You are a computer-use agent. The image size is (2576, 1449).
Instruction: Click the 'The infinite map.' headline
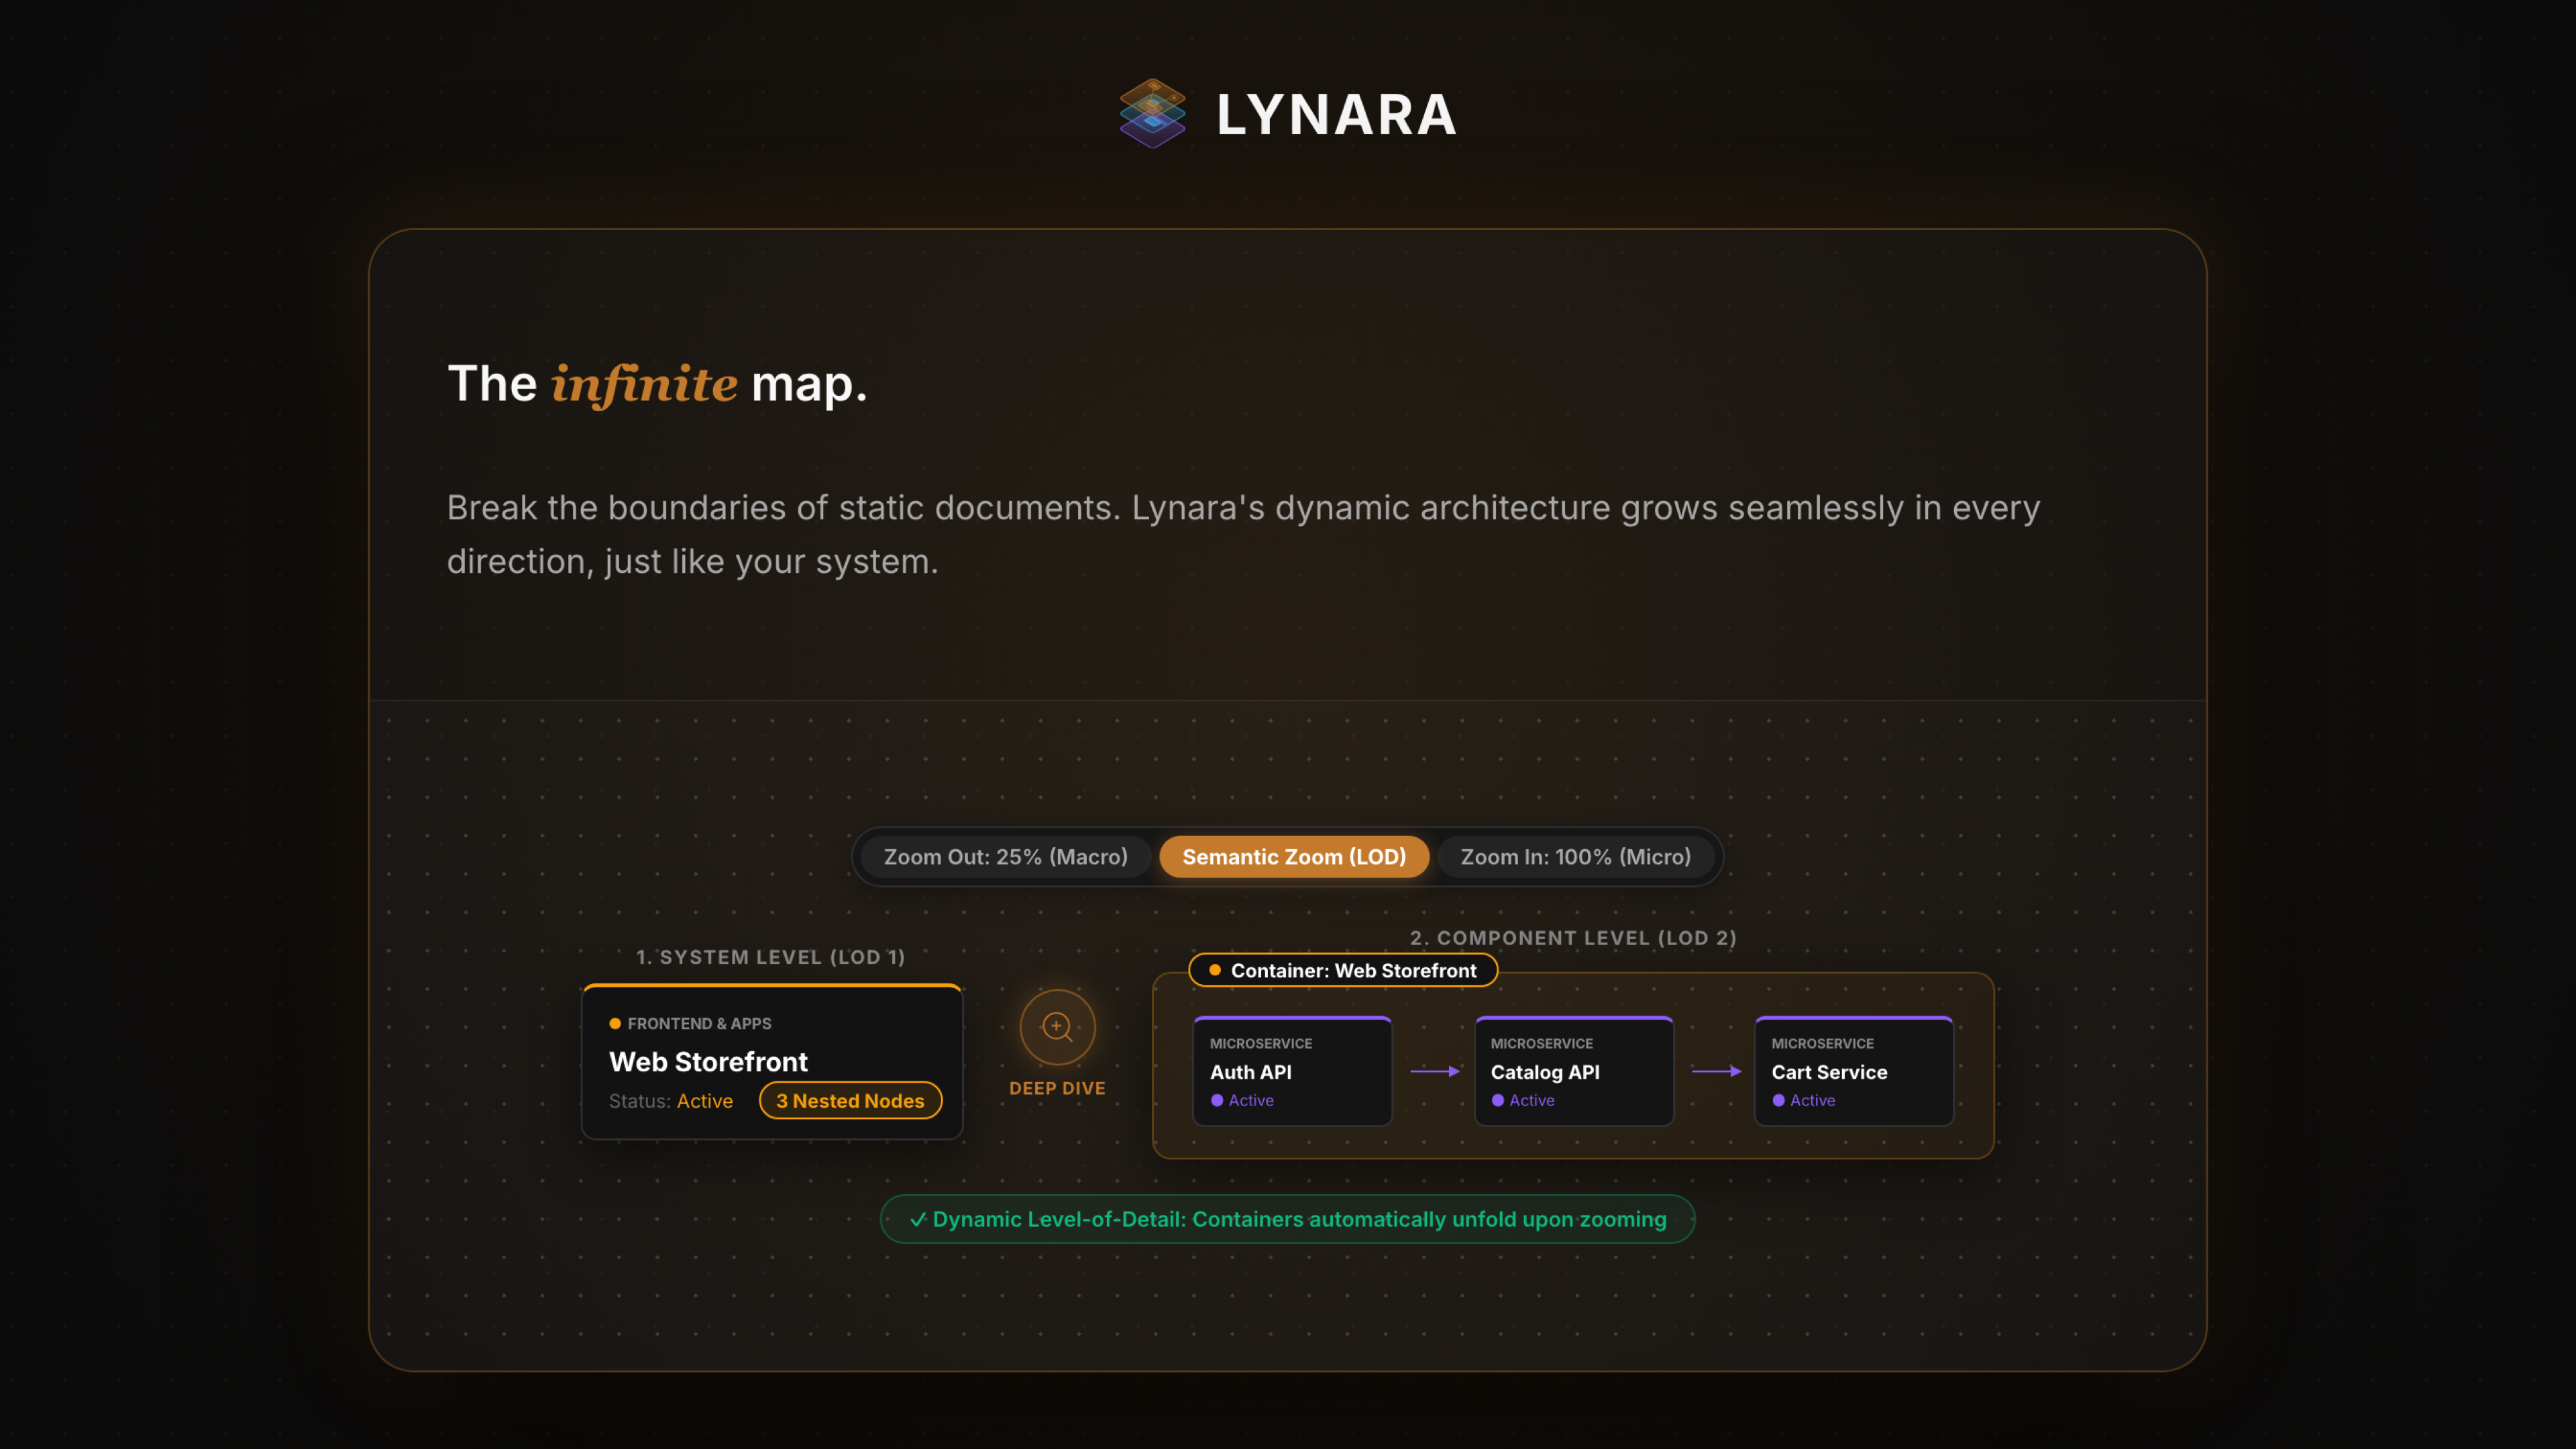tap(657, 384)
